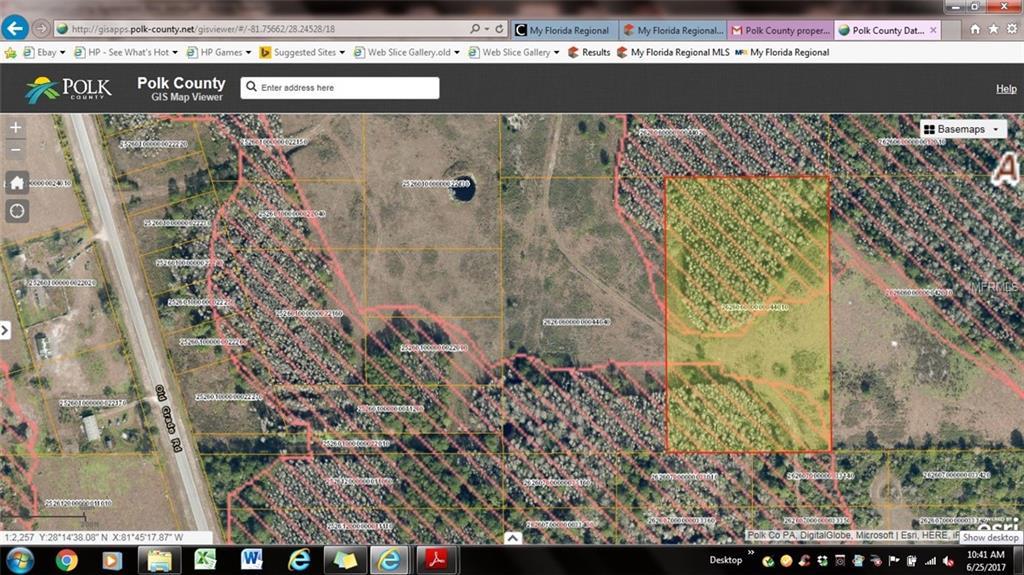The width and height of the screenshot is (1024, 575).
Task: Click the highlighted yellow parcel
Action: (x=748, y=314)
